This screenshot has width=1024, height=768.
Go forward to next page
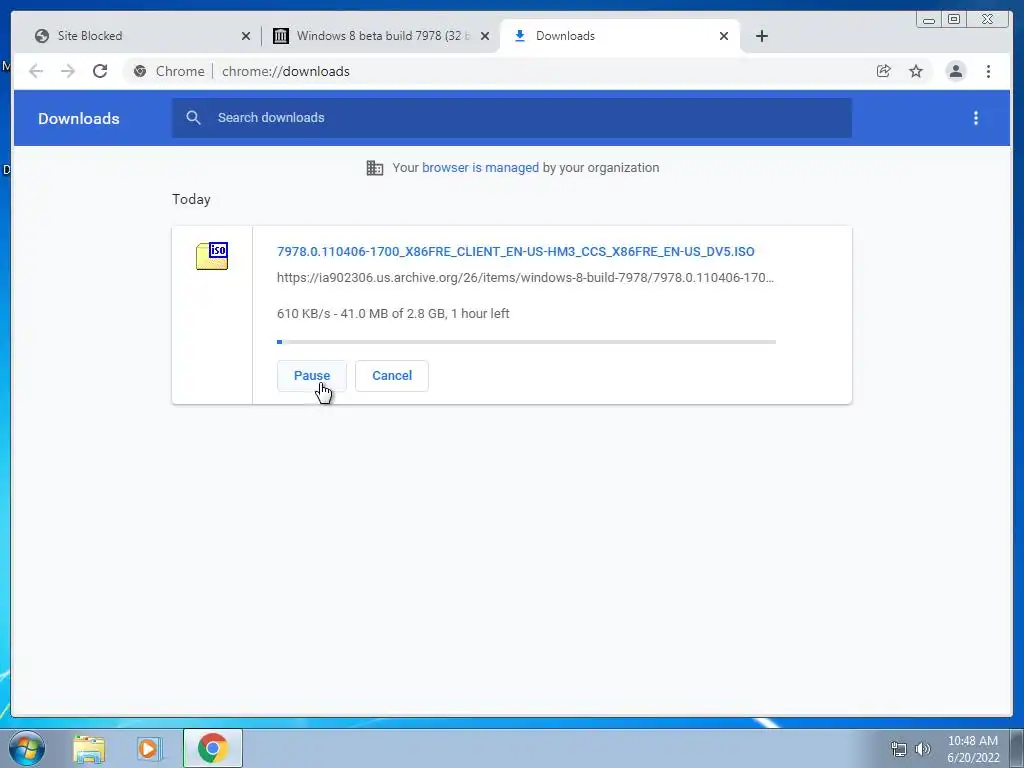point(68,71)
